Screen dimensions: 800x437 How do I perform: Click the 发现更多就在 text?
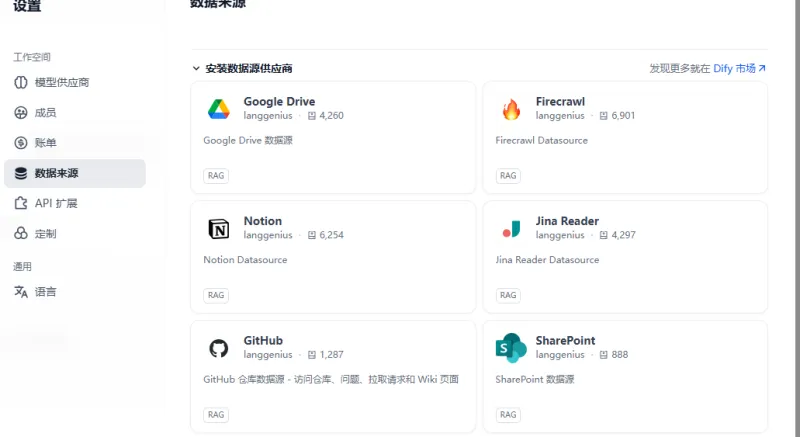coord(680,68)
